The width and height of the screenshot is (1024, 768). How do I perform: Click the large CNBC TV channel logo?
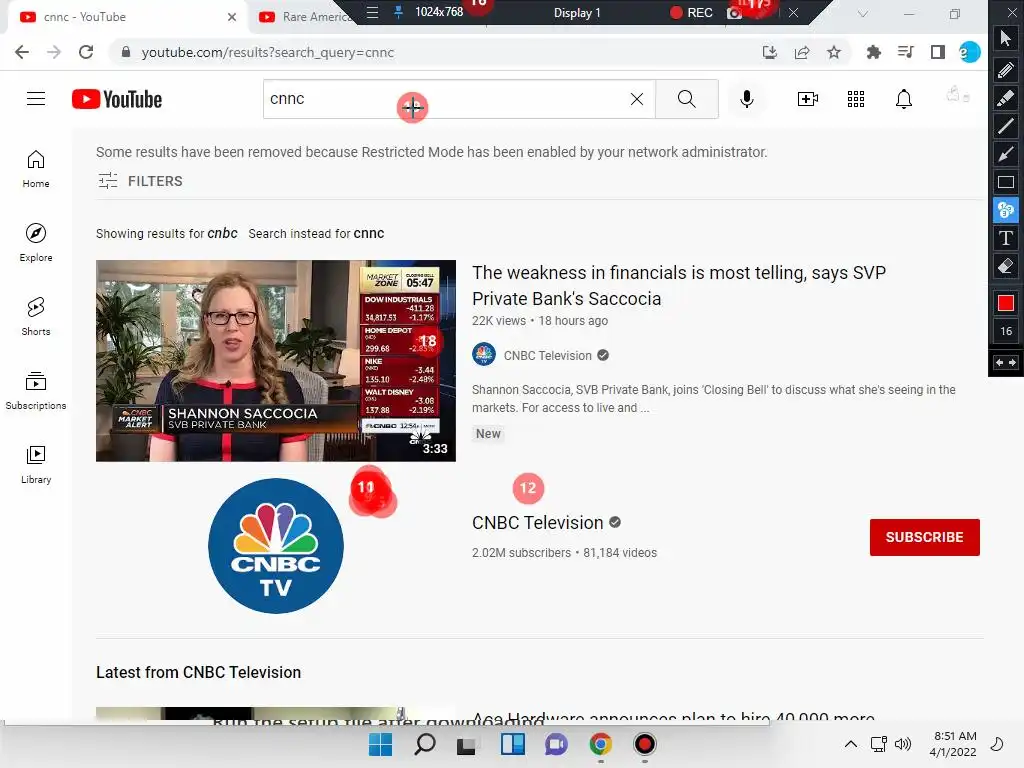pos(276,545)
